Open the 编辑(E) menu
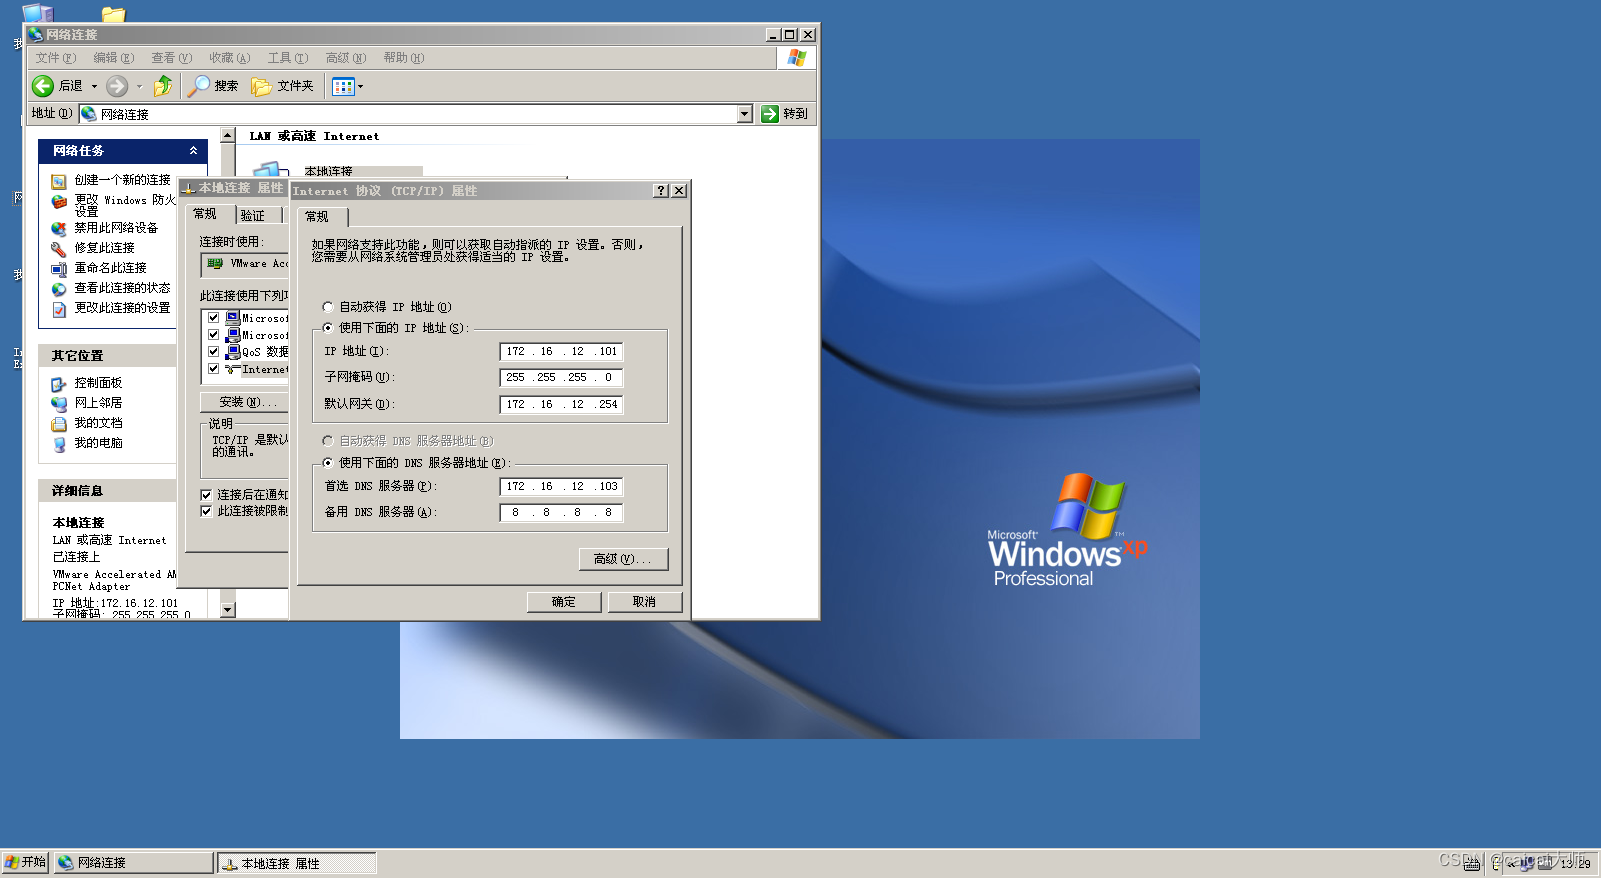This screenshot has width=1601, height=878. (x=114, y=58)
